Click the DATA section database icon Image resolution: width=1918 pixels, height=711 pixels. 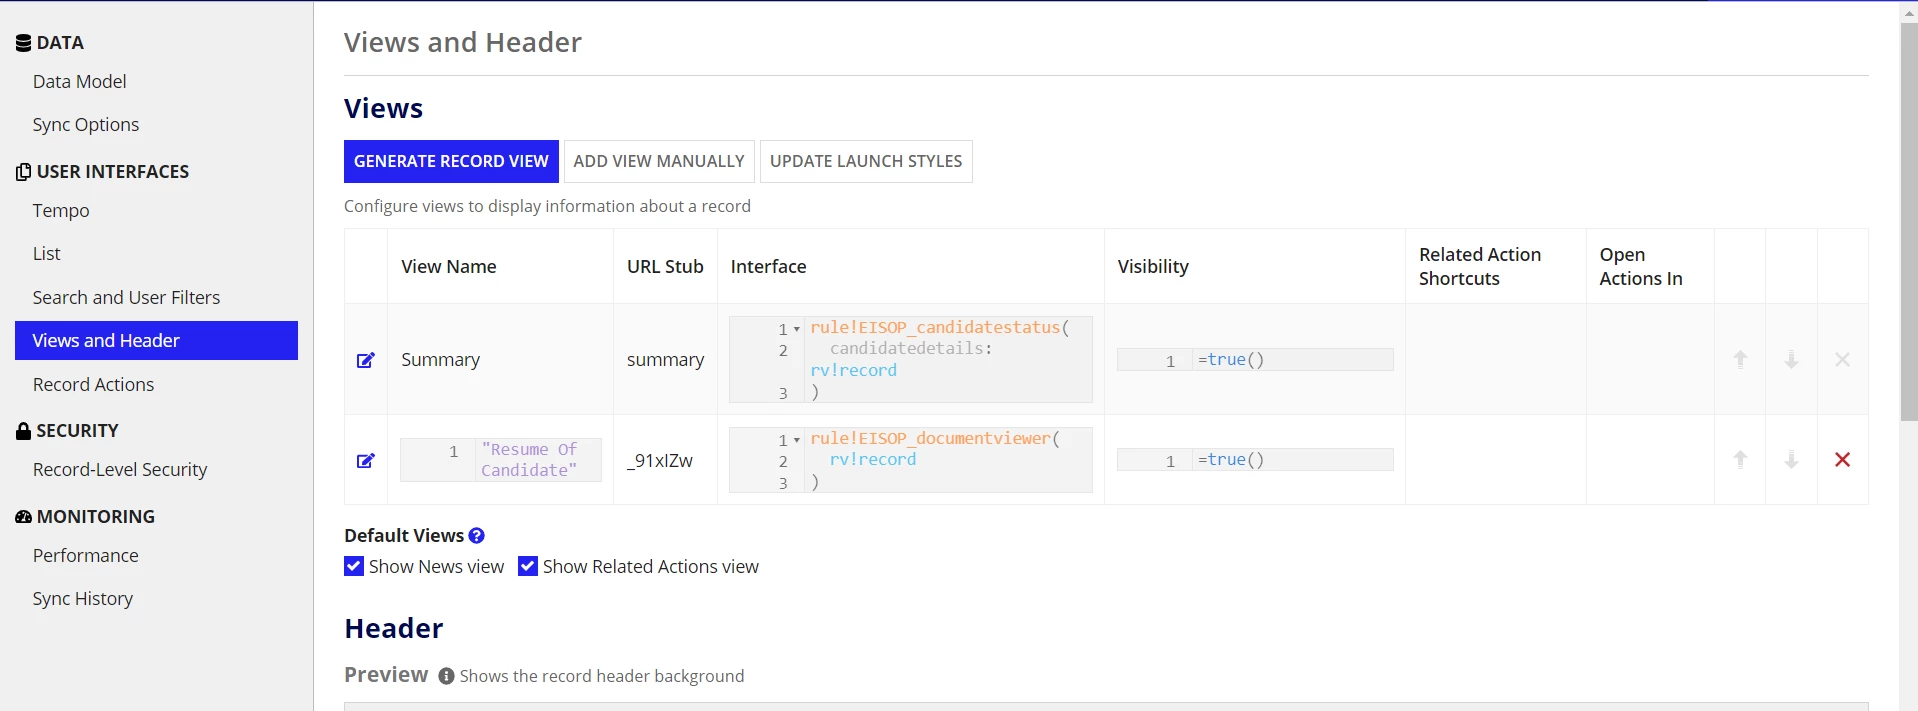pos(24,43)
